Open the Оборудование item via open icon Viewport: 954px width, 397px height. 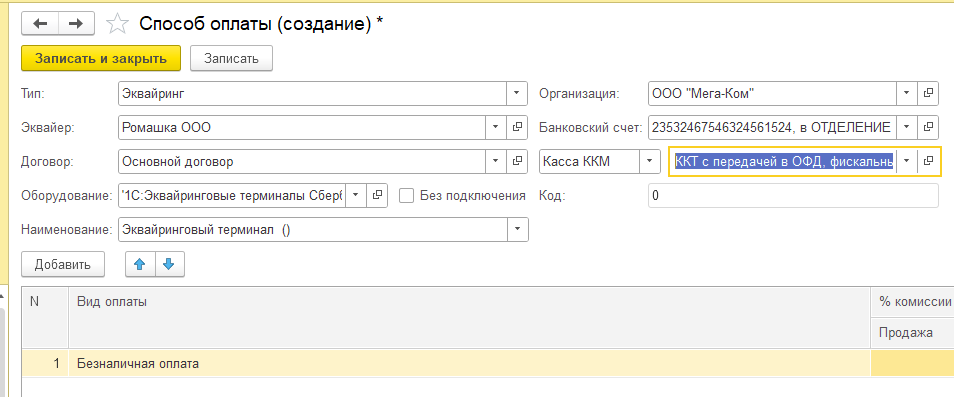pos(377,196)
